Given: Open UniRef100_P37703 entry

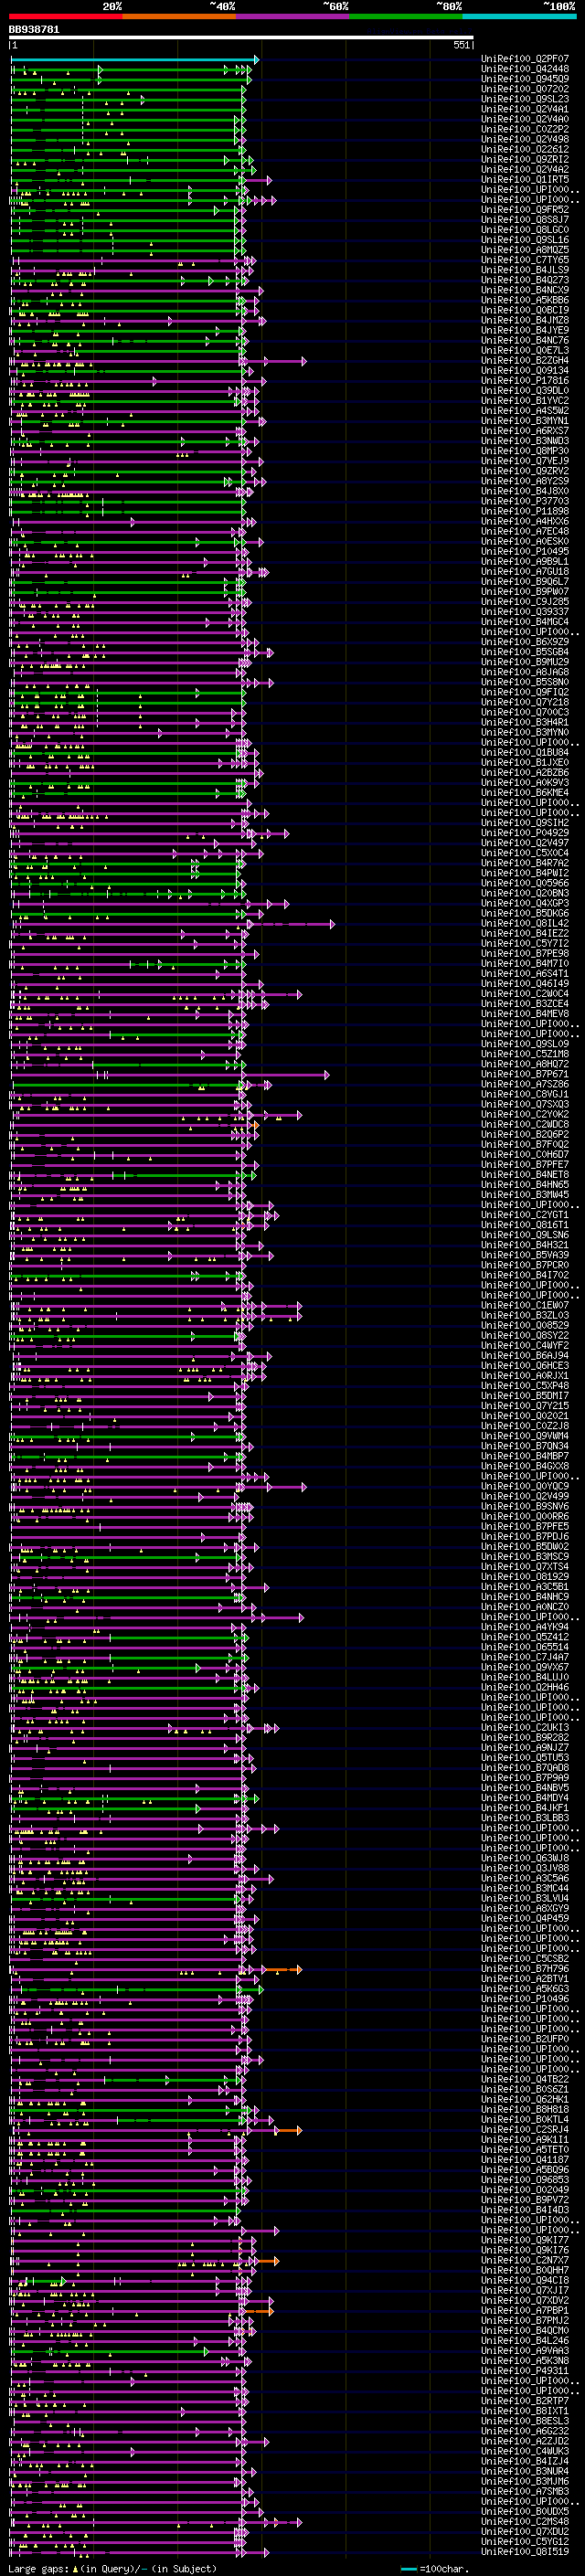Looking at the screenshot, I should click(525, 501).
